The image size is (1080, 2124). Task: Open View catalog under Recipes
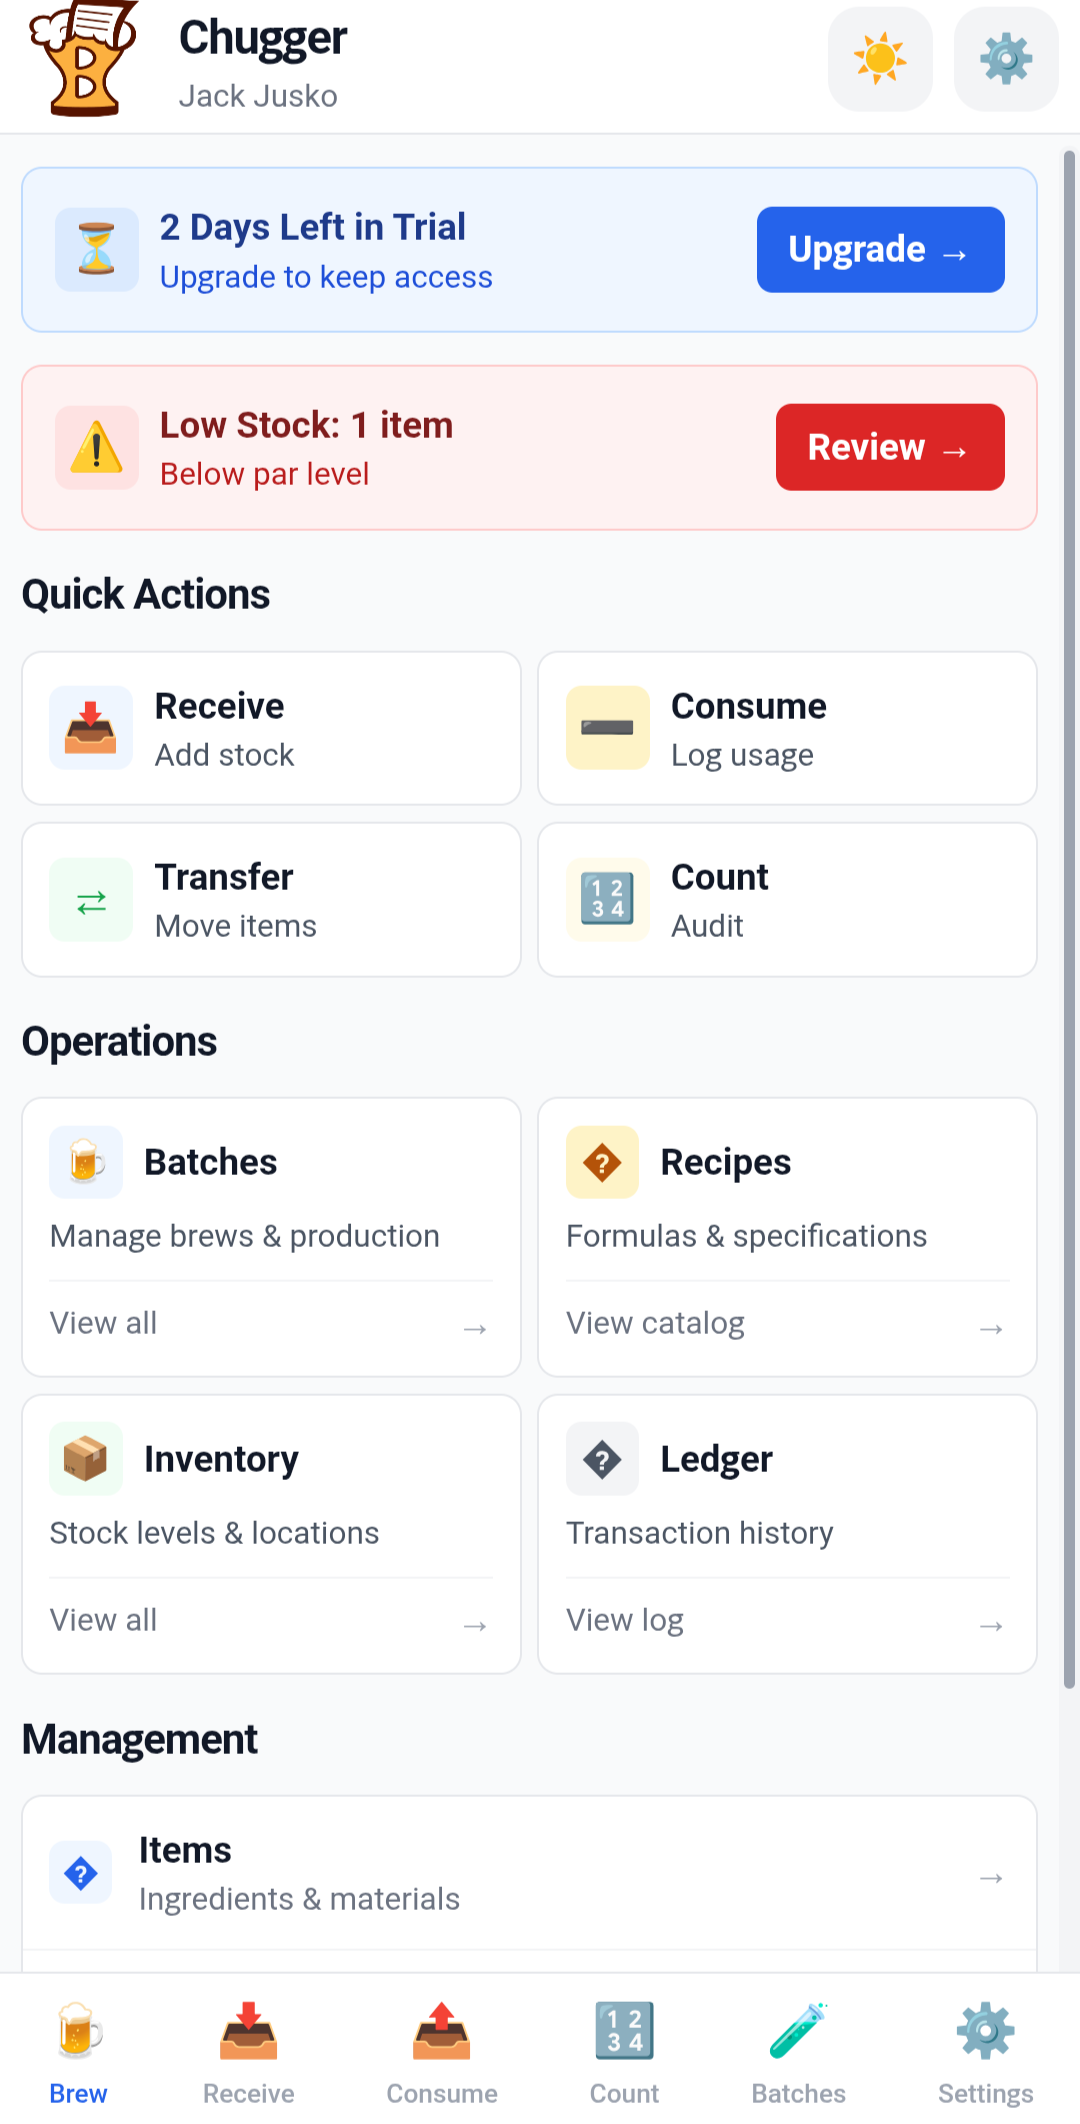tap(655, 1322)
